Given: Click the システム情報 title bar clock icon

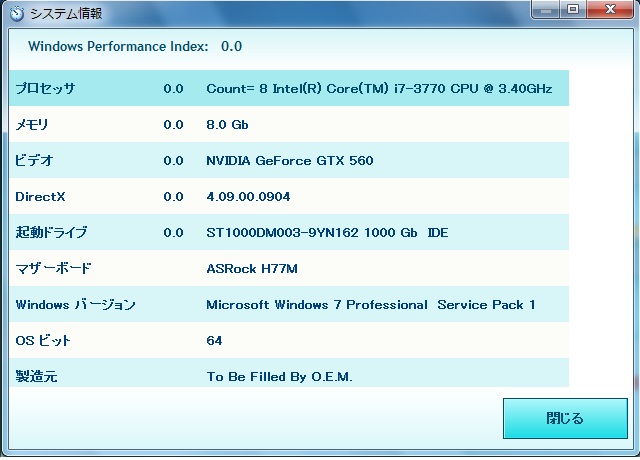Looking at the screenshot, I should click(x=17, y=13).
